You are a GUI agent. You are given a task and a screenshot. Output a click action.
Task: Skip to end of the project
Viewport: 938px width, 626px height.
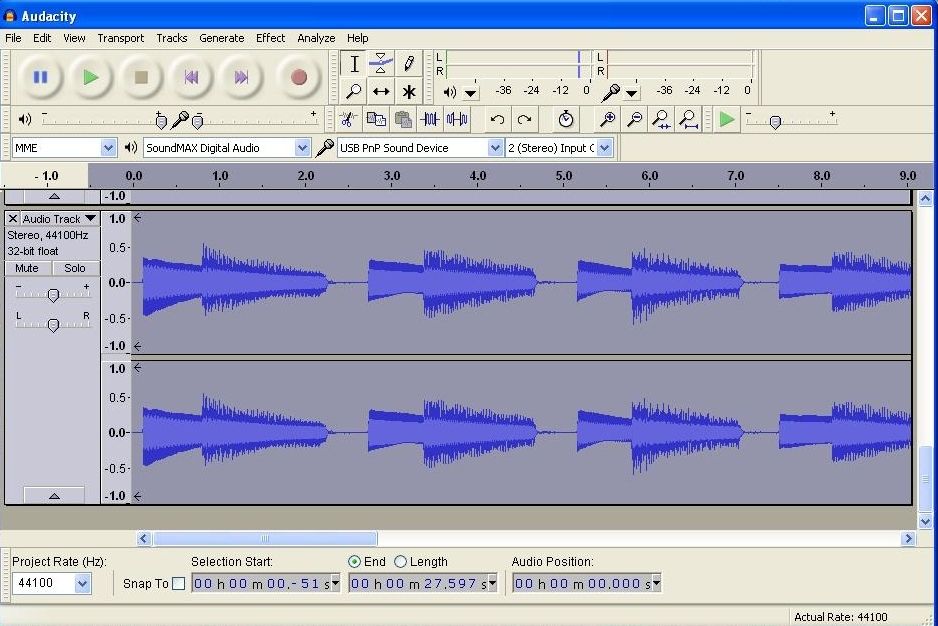[x=241, y=77]
